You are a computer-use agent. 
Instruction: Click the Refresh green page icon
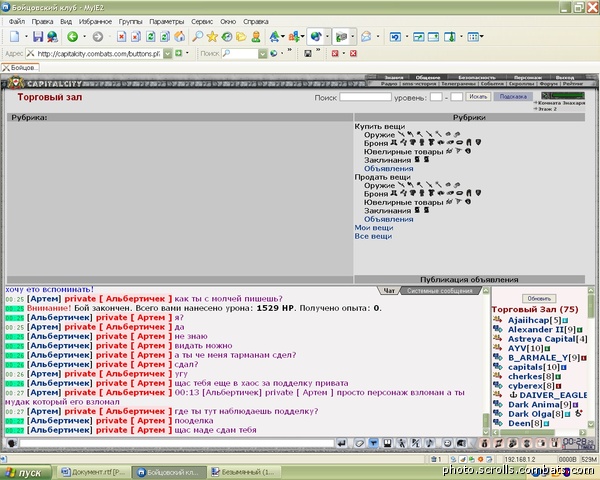pyautogui.click(x=150, y=37)
